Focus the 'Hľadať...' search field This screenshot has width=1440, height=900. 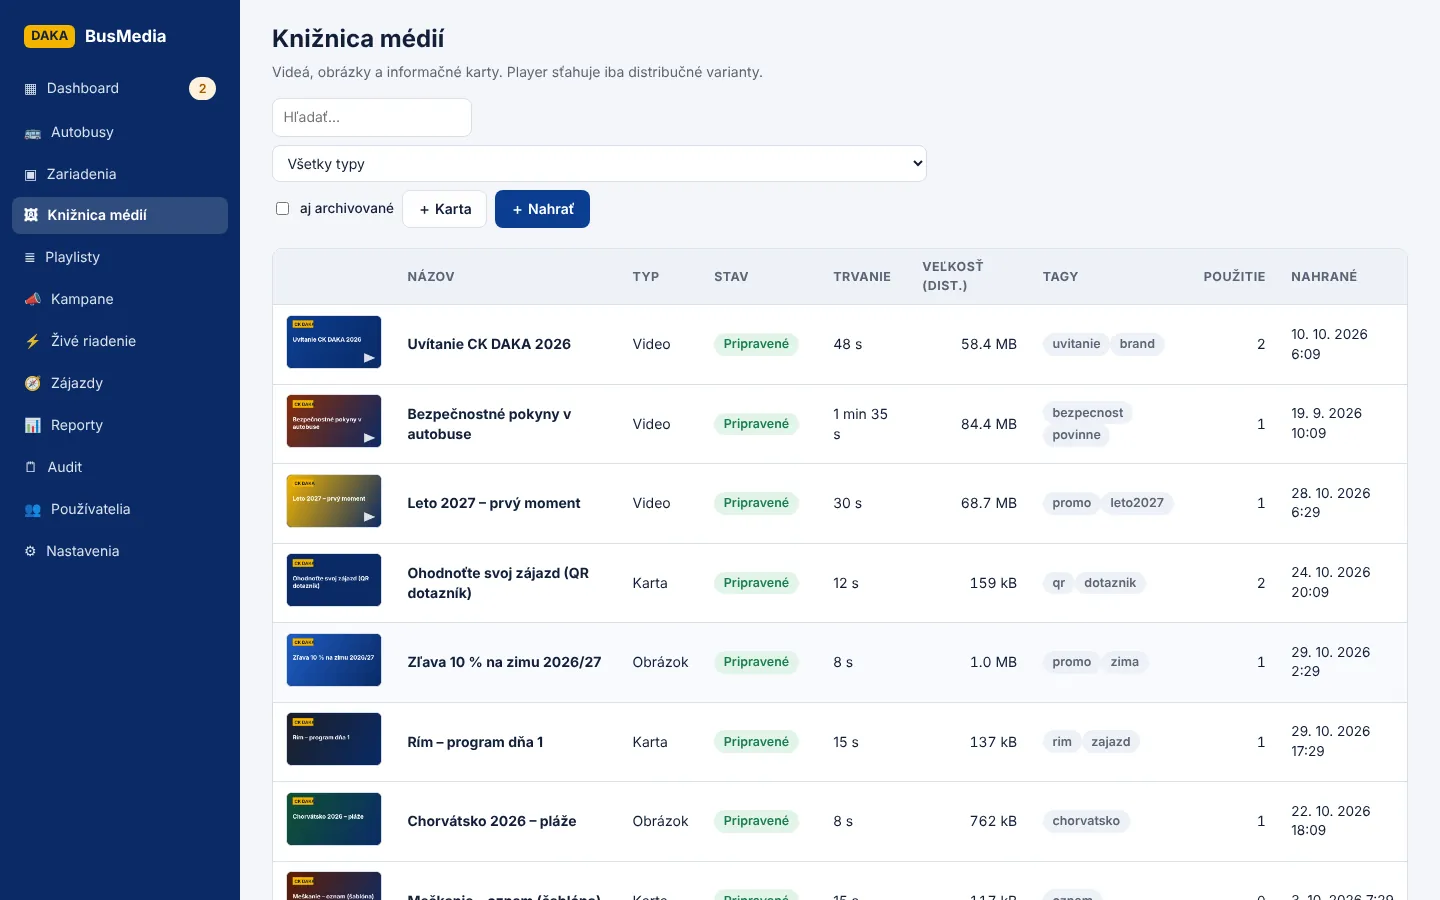372,117
